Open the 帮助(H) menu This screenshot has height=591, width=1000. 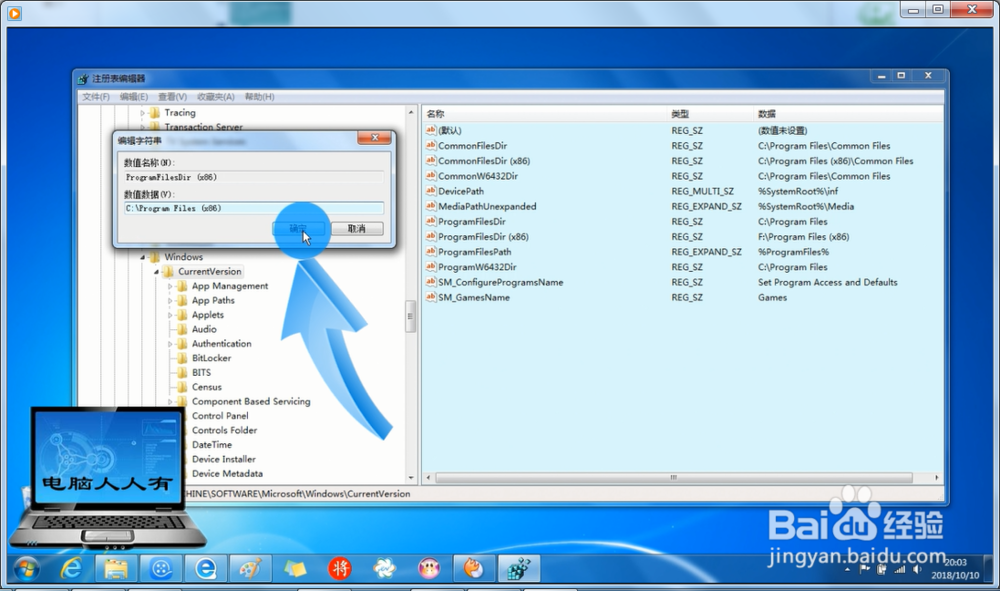tap(259, 97)
